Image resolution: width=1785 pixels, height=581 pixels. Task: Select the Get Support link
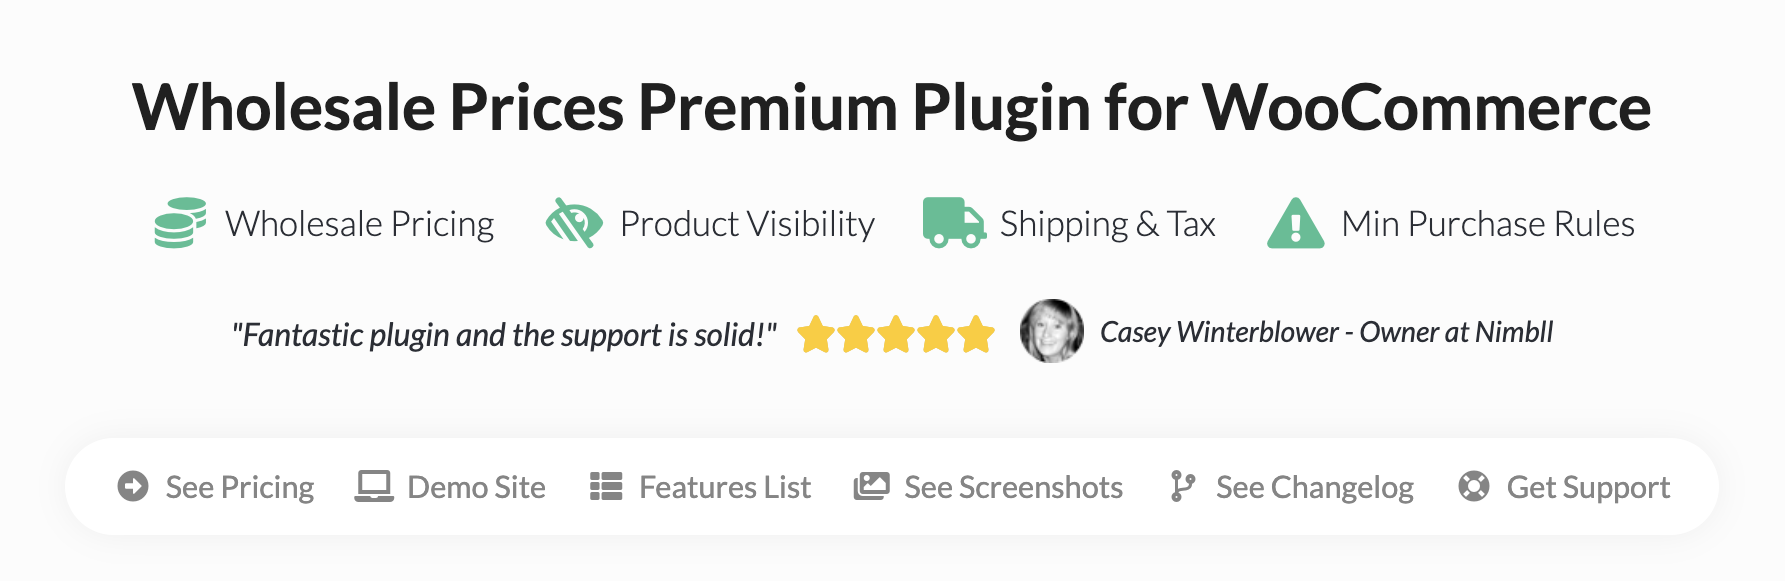pos(1588,487)
